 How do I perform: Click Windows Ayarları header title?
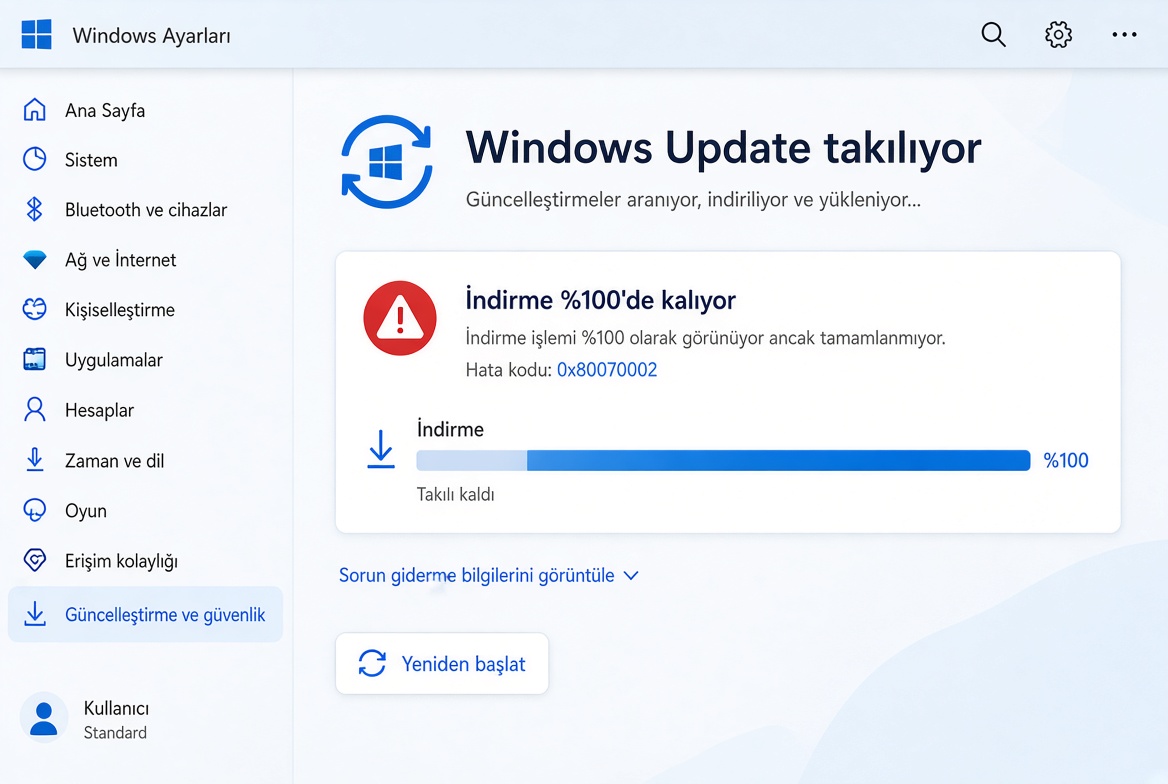(151, 35)
